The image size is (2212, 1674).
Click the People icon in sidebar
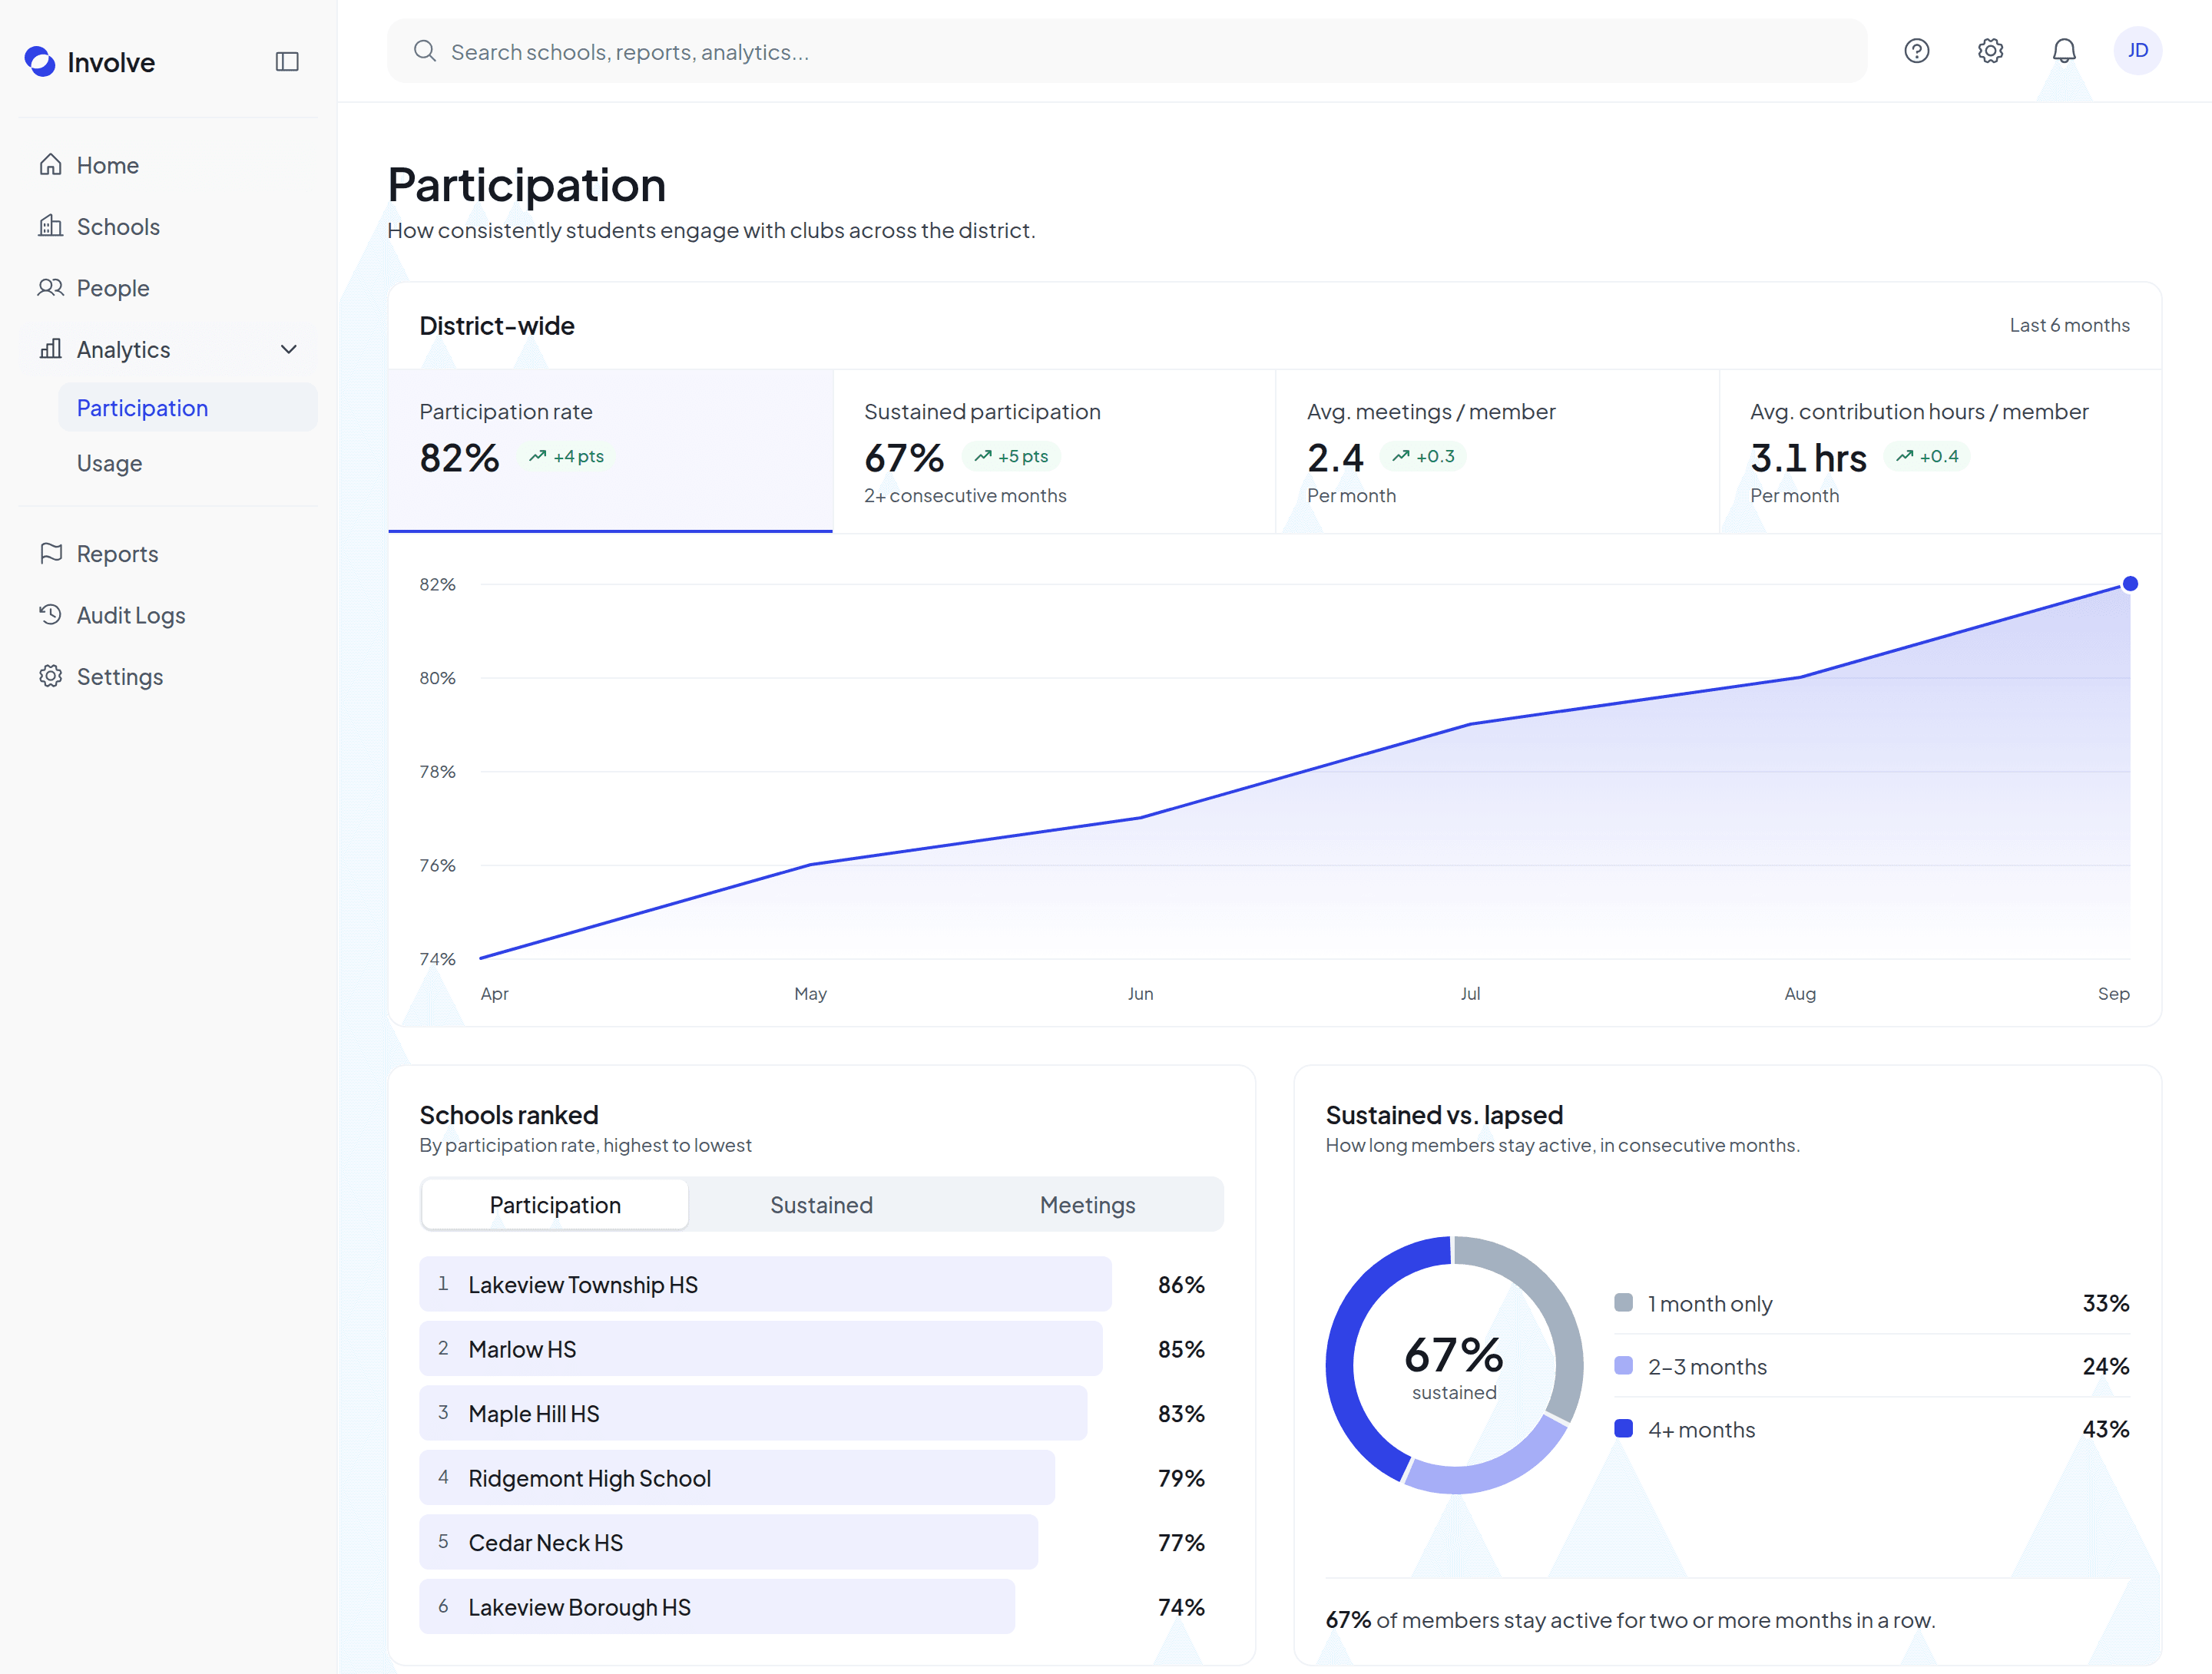[50, 288]
